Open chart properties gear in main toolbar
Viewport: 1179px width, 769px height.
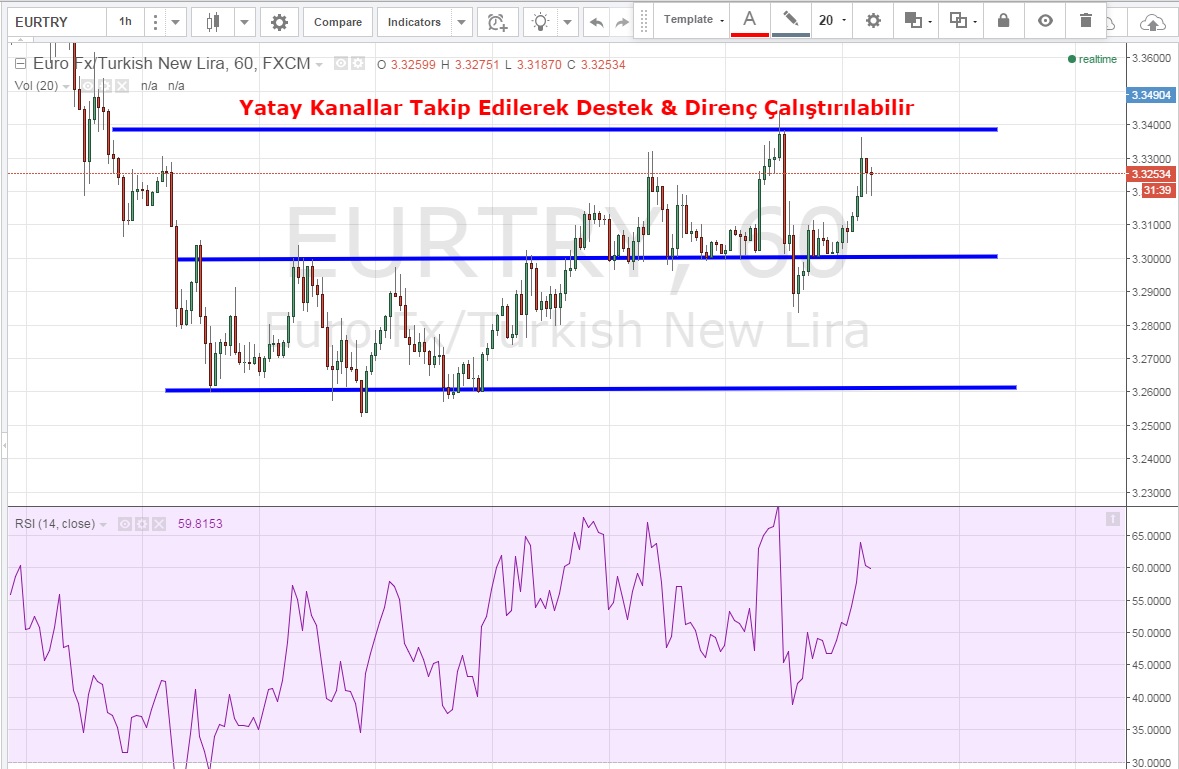point(279,22)
